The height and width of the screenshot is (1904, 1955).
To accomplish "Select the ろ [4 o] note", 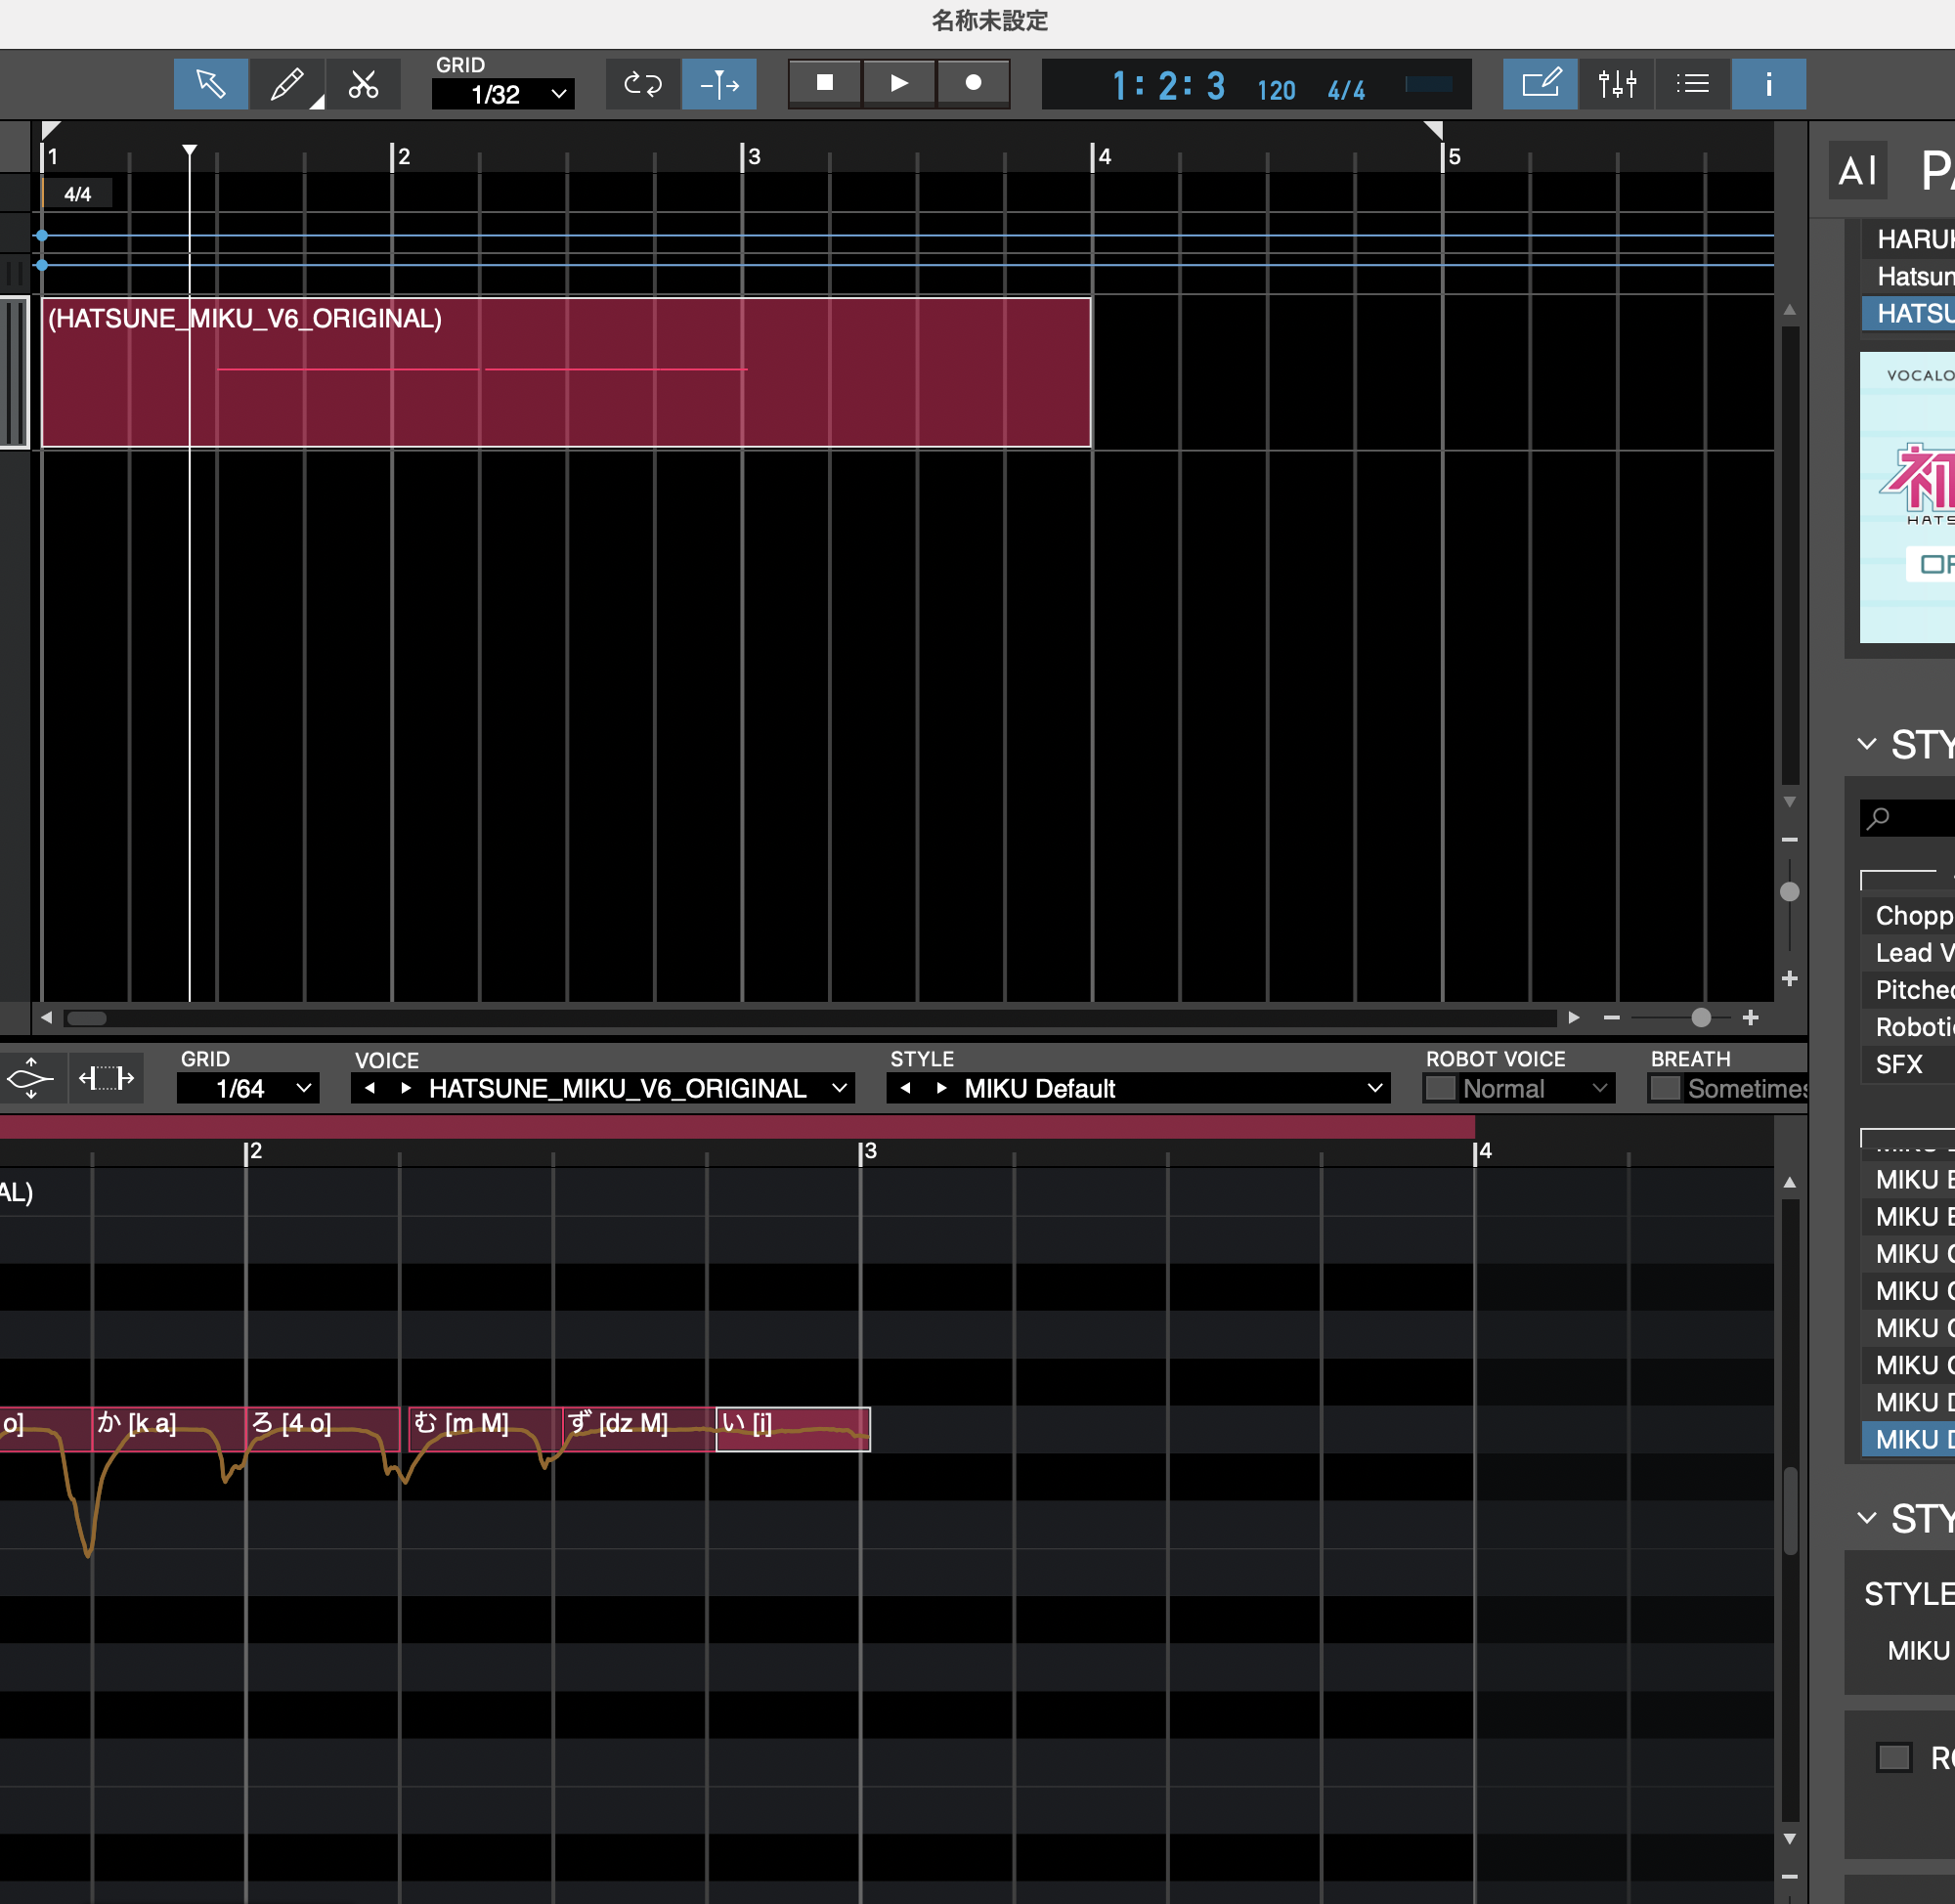I will 323,1429.
